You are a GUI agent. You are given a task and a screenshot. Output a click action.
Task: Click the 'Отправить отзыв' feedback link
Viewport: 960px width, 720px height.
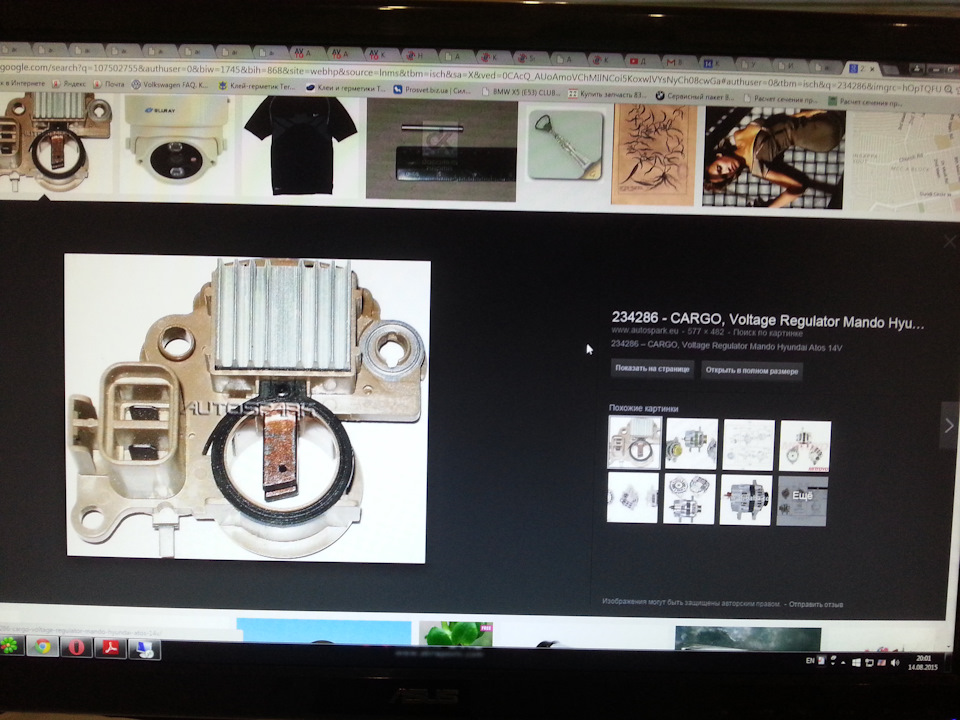[x=816, y=604]
